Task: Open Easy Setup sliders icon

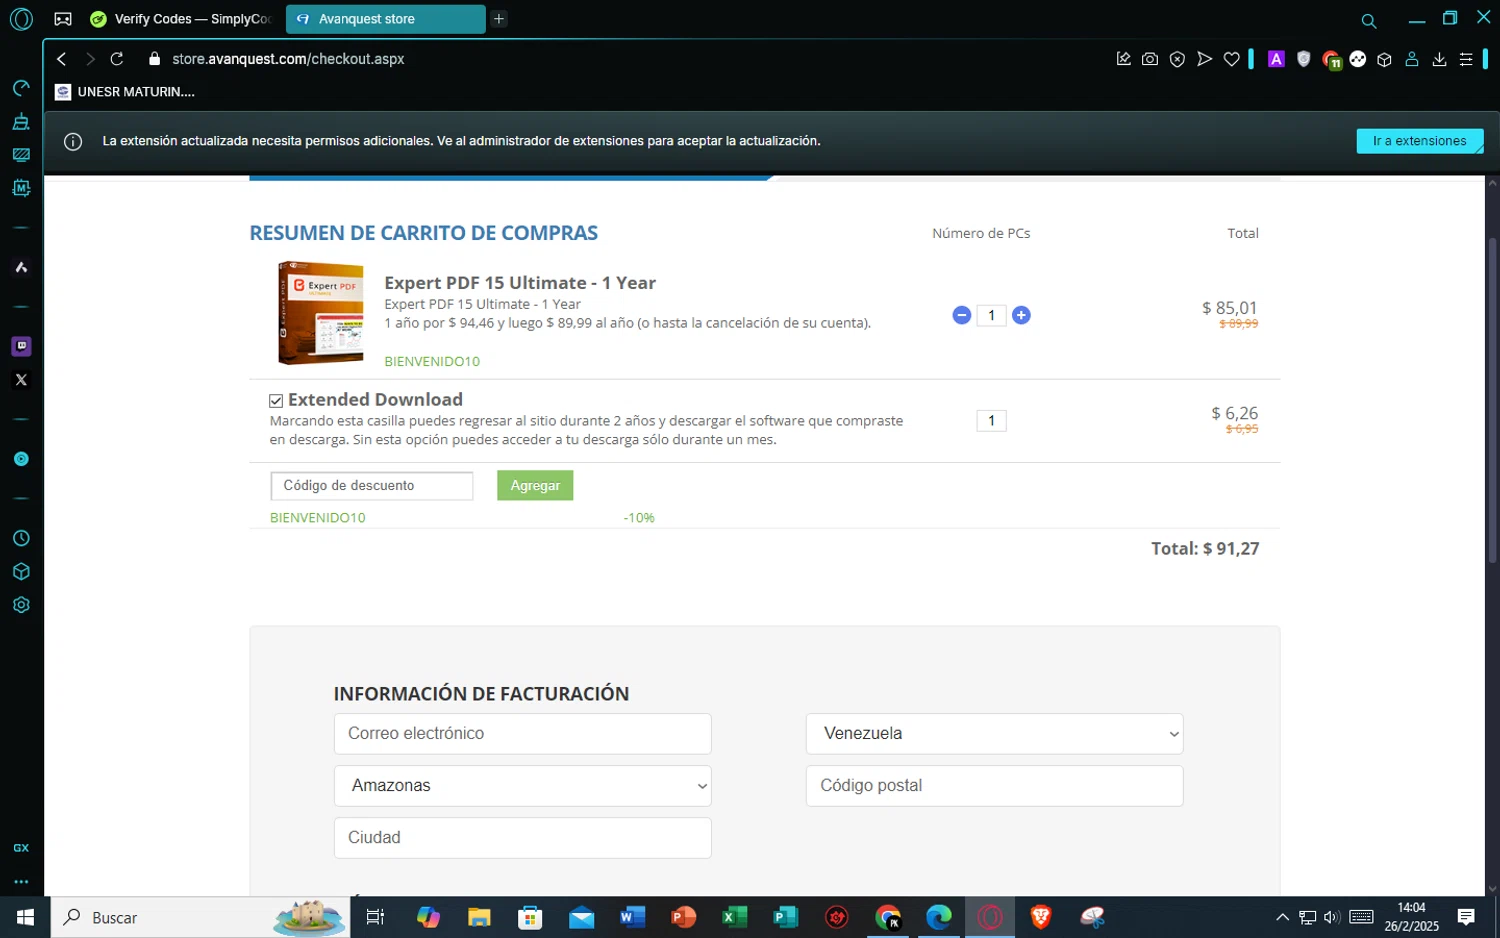Action: [x=1466, y=59]
